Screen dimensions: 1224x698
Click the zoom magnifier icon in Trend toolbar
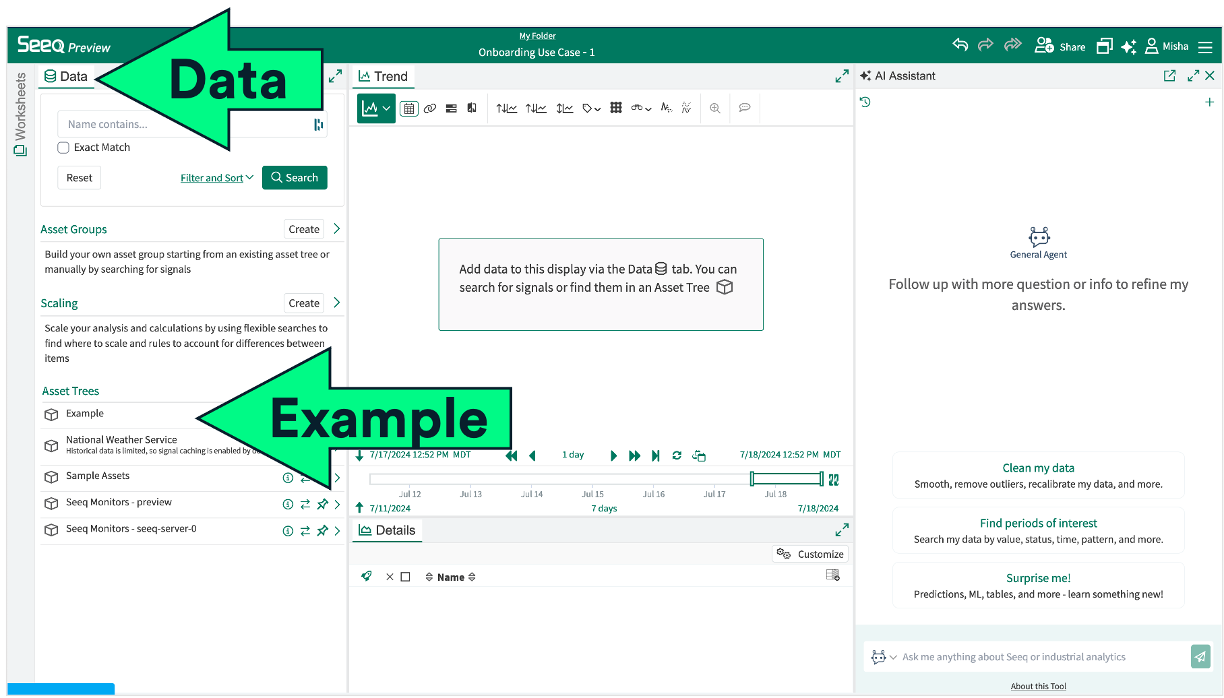pos(715,108)
